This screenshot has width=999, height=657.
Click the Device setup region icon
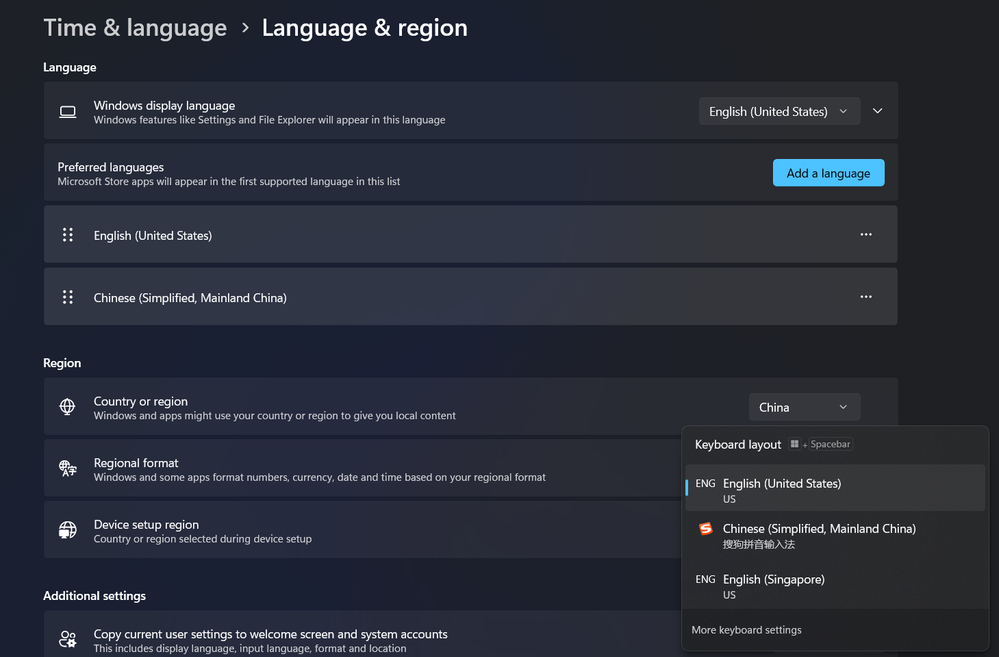point(68,530)
